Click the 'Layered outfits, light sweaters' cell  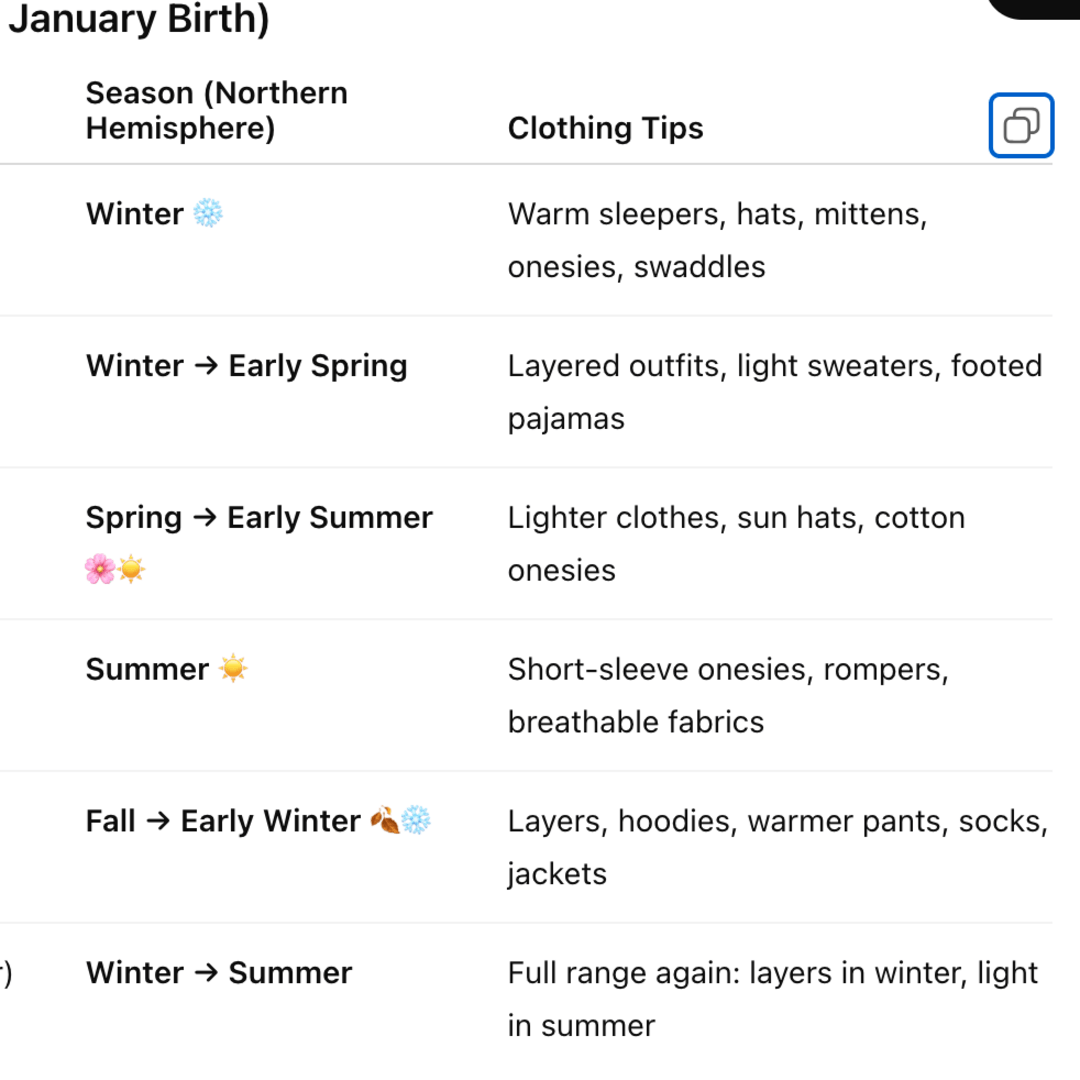(774, 366)
